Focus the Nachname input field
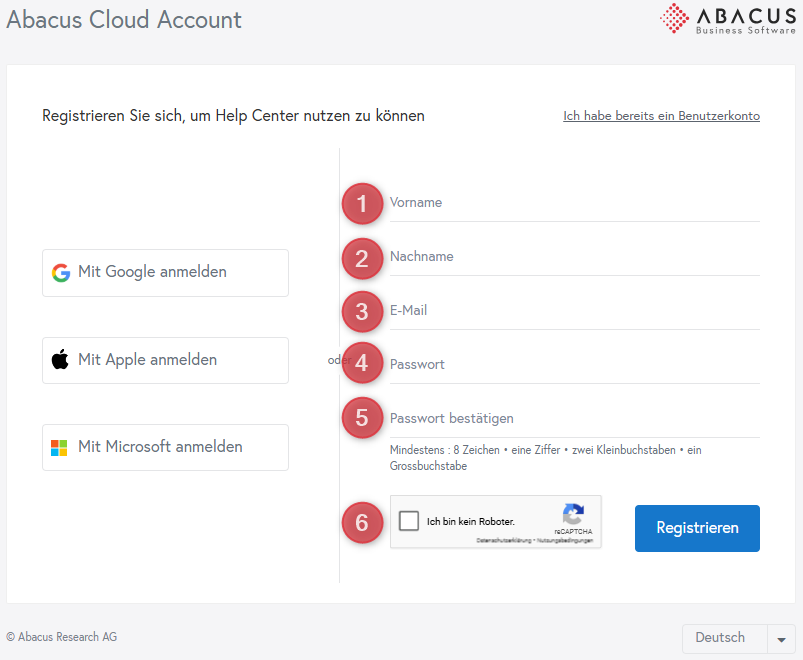This screenshot has width=803, height=660. click(x=575, y=257)
